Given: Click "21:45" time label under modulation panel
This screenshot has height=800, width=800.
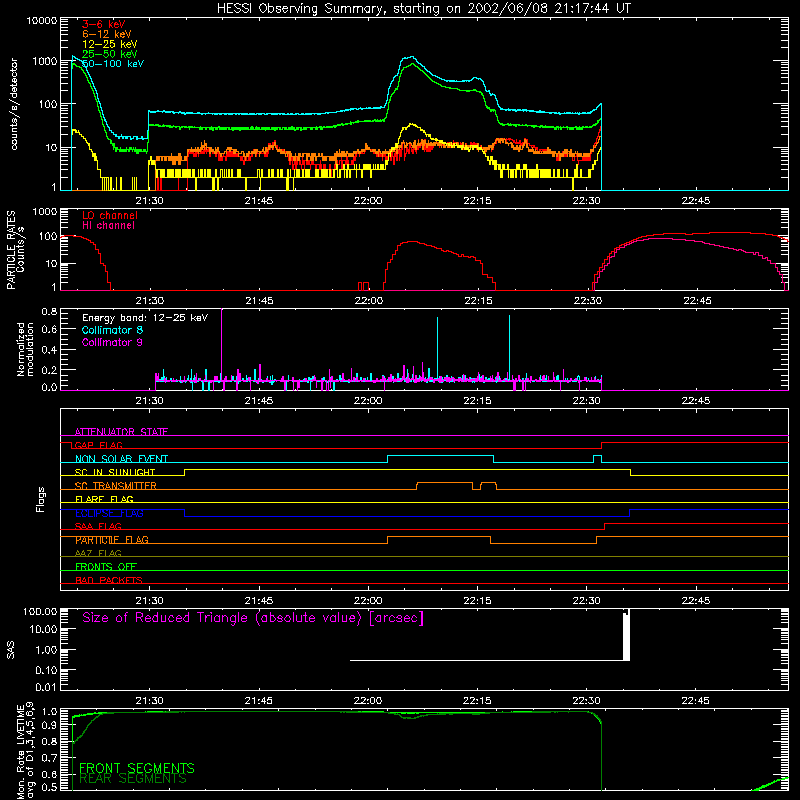Looking at the screenshot, I should point(259,401).
